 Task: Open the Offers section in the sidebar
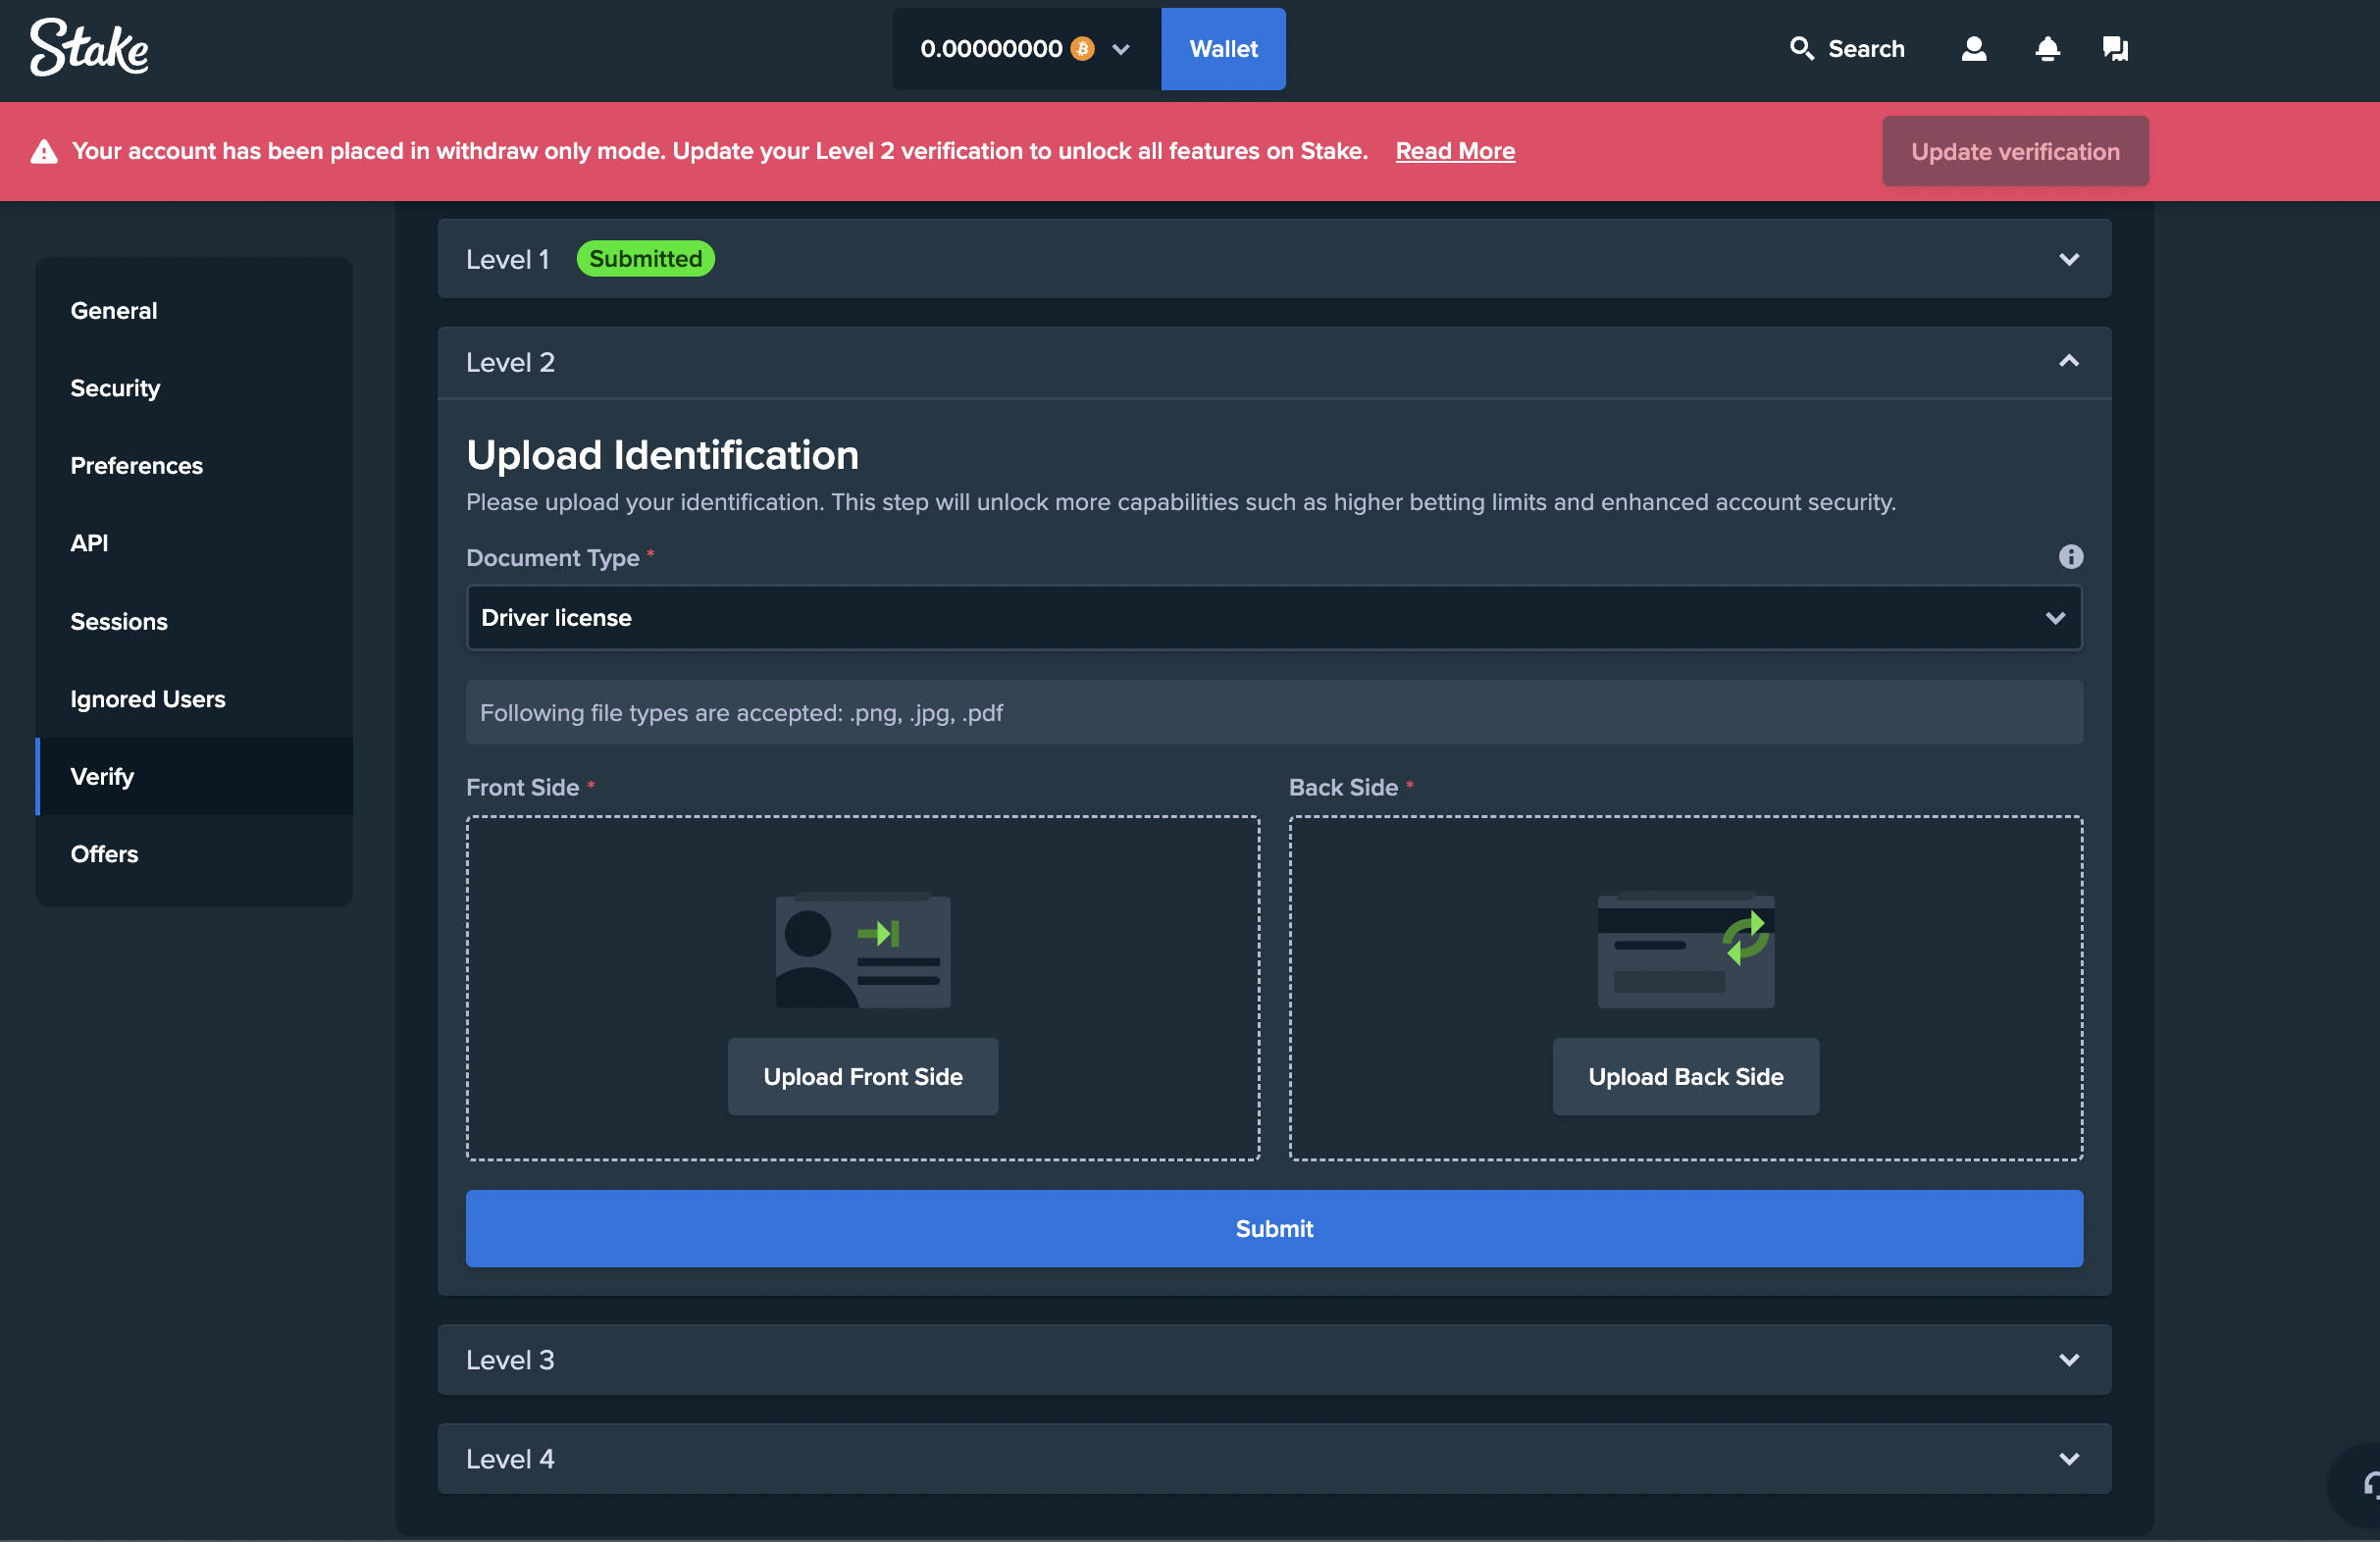coord(104,854)
